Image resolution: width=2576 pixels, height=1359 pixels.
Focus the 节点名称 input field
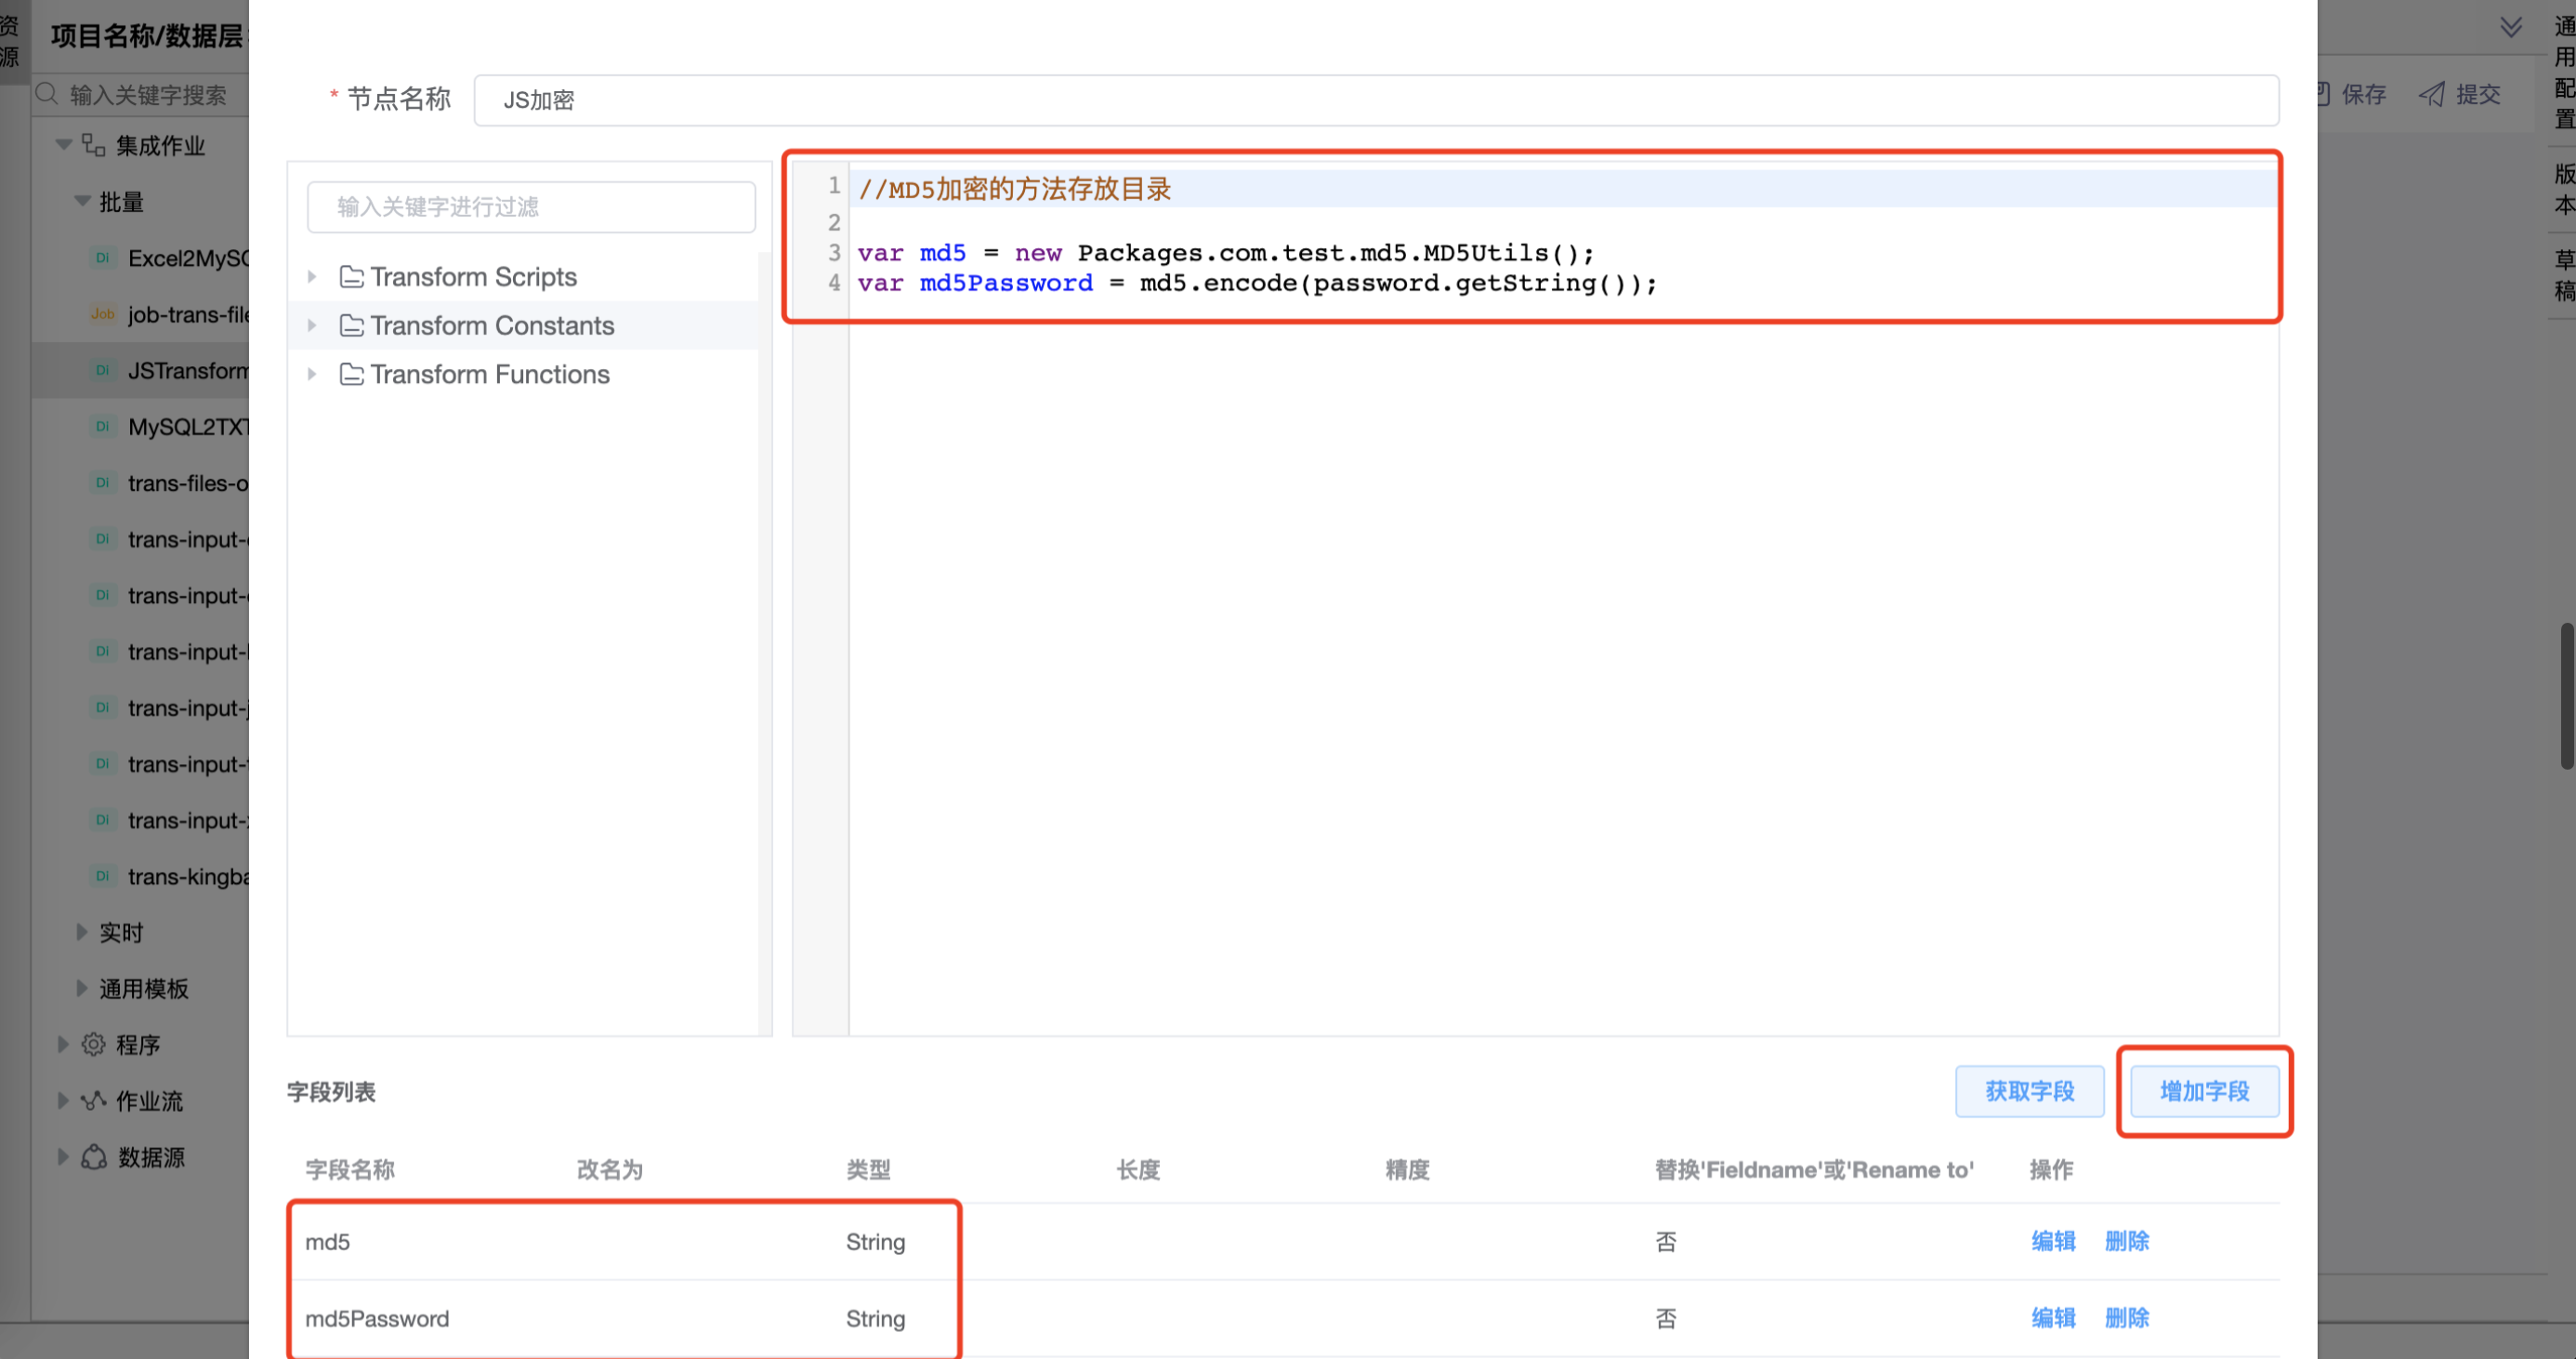point(1375,100)
